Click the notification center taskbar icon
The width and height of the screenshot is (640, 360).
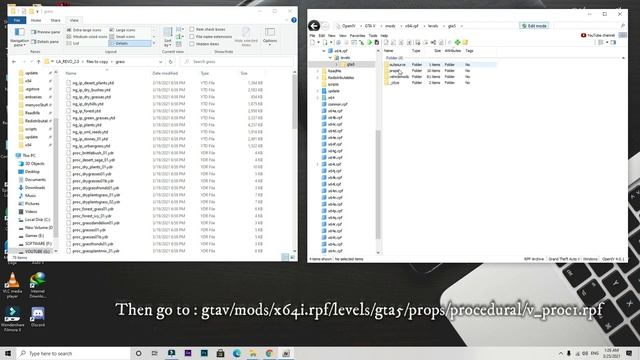(x=629, y=353)
